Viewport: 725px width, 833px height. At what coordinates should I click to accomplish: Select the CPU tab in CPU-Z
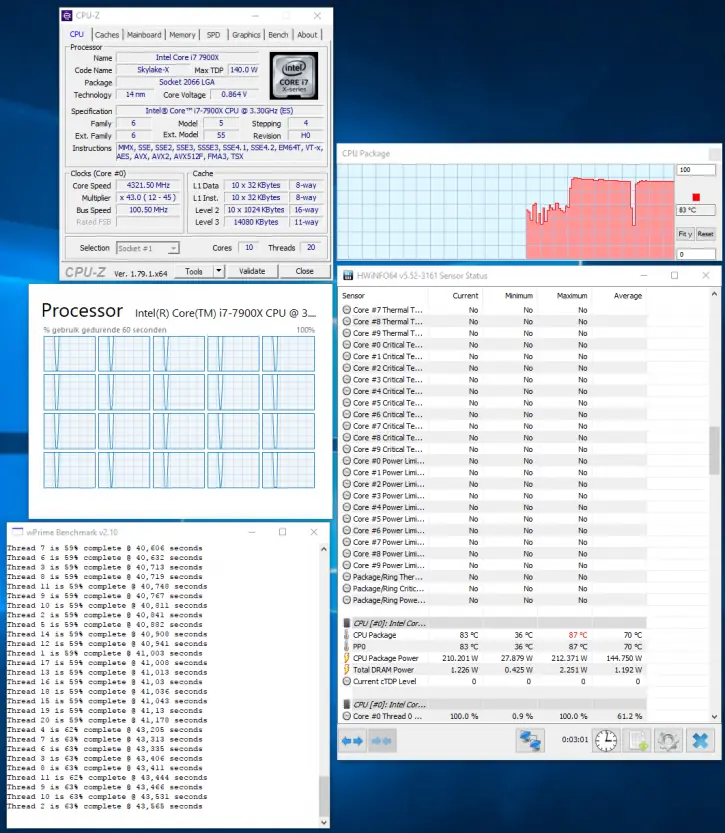(77, 34)
